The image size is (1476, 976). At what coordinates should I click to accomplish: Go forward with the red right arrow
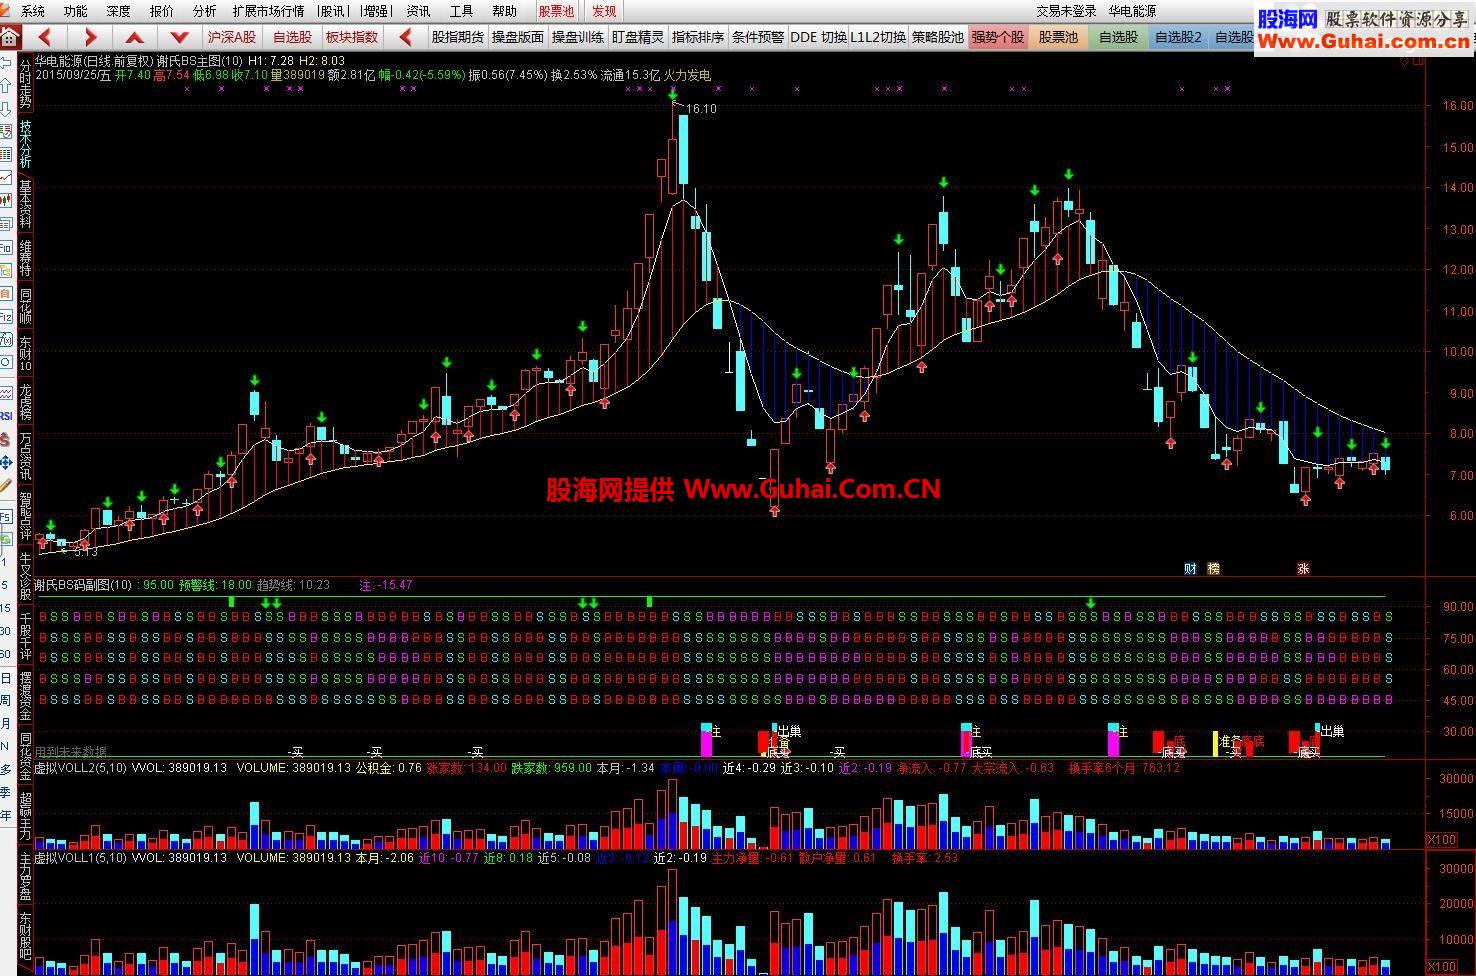pos(90,37)
